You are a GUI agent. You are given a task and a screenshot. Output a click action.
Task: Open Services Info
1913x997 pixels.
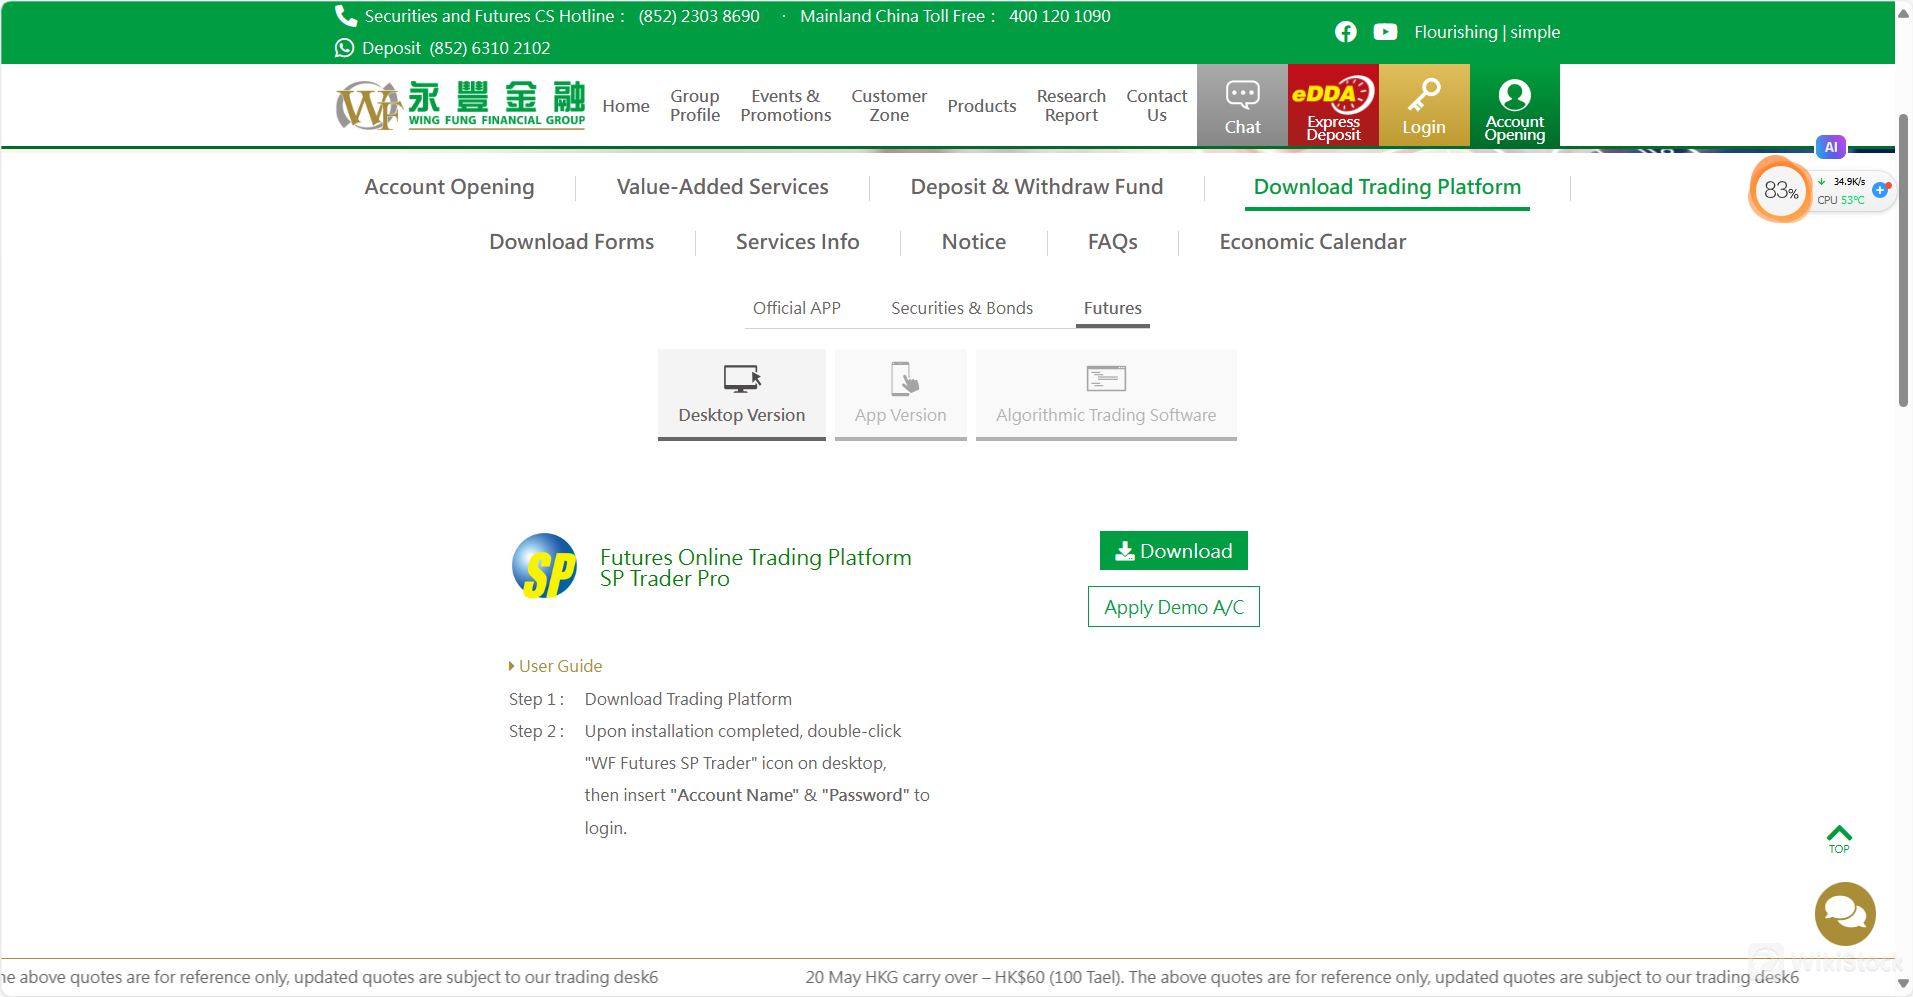click(798, 242)
